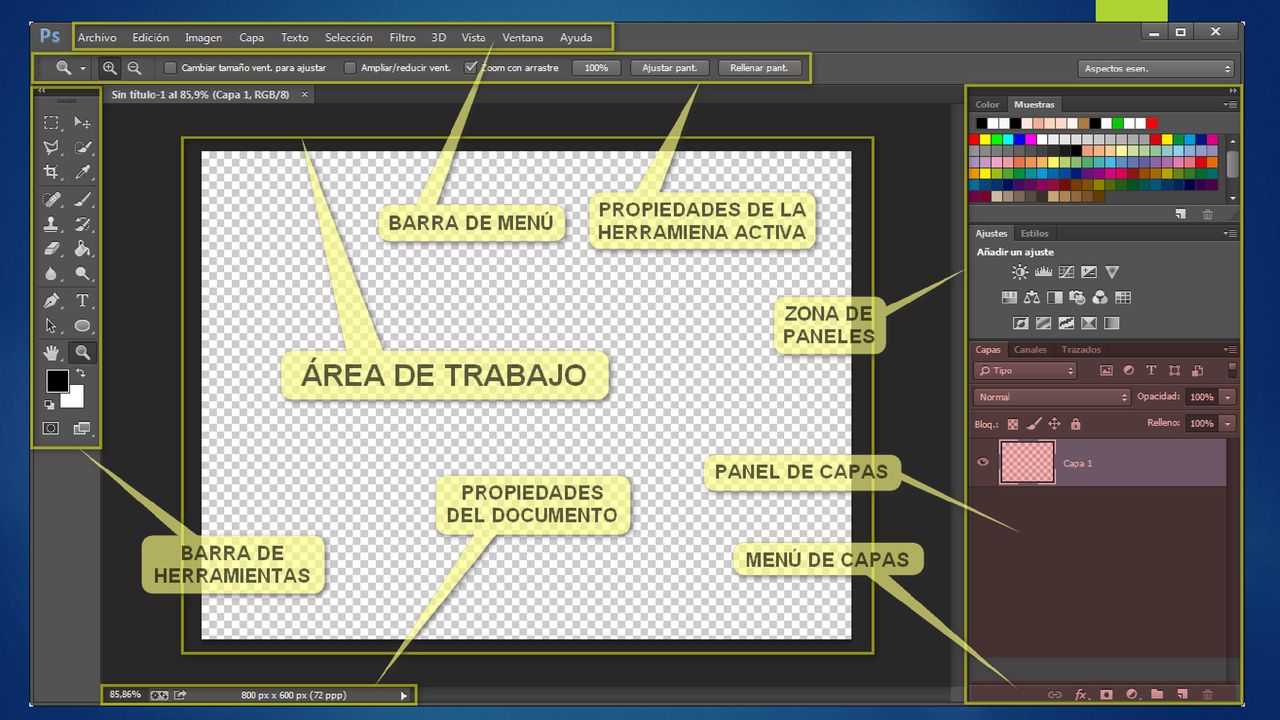Select the Eyedropper tool
Viewport: 1280px width, 720px height.
(83, 173)
